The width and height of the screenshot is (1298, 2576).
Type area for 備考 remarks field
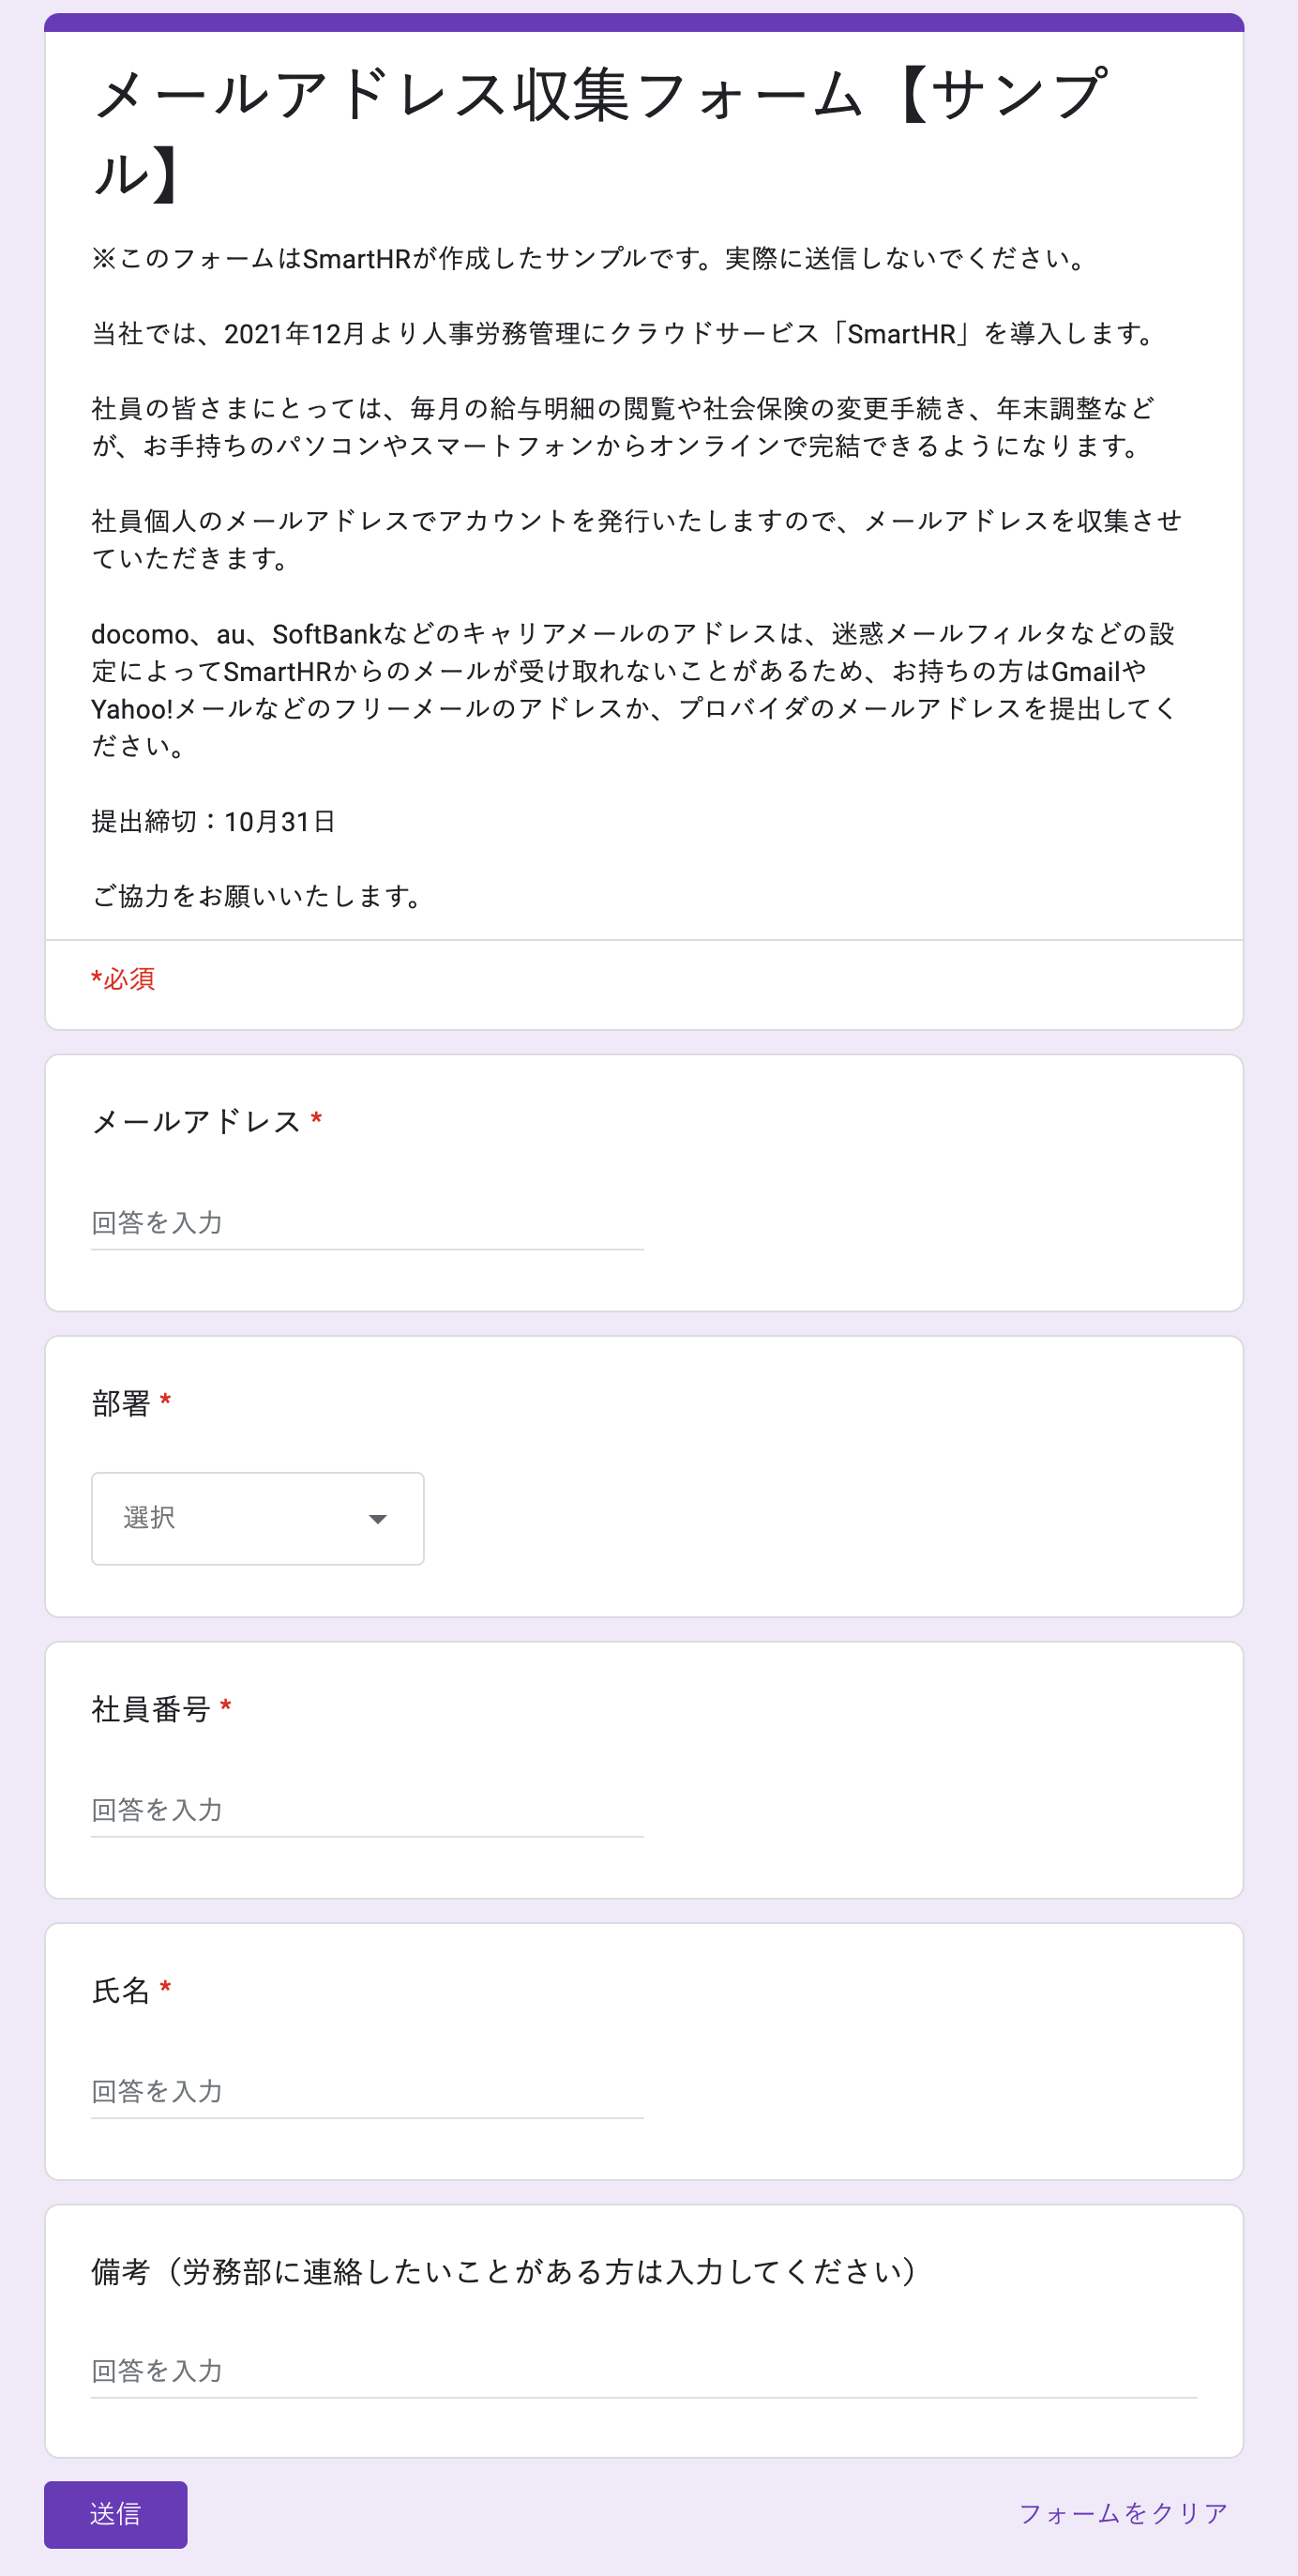643,2371
